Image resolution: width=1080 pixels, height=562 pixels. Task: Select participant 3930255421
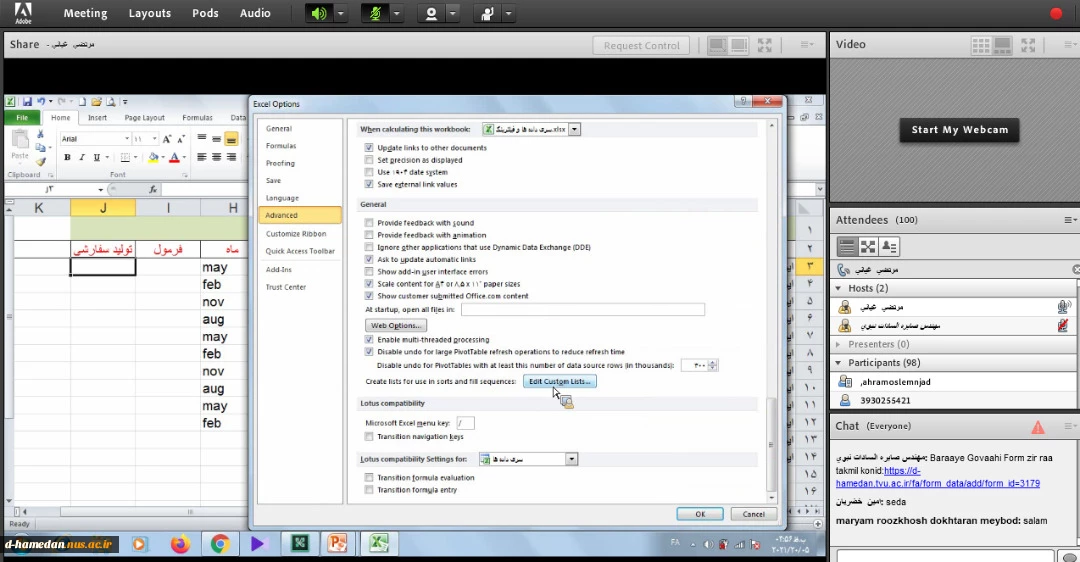954,400
